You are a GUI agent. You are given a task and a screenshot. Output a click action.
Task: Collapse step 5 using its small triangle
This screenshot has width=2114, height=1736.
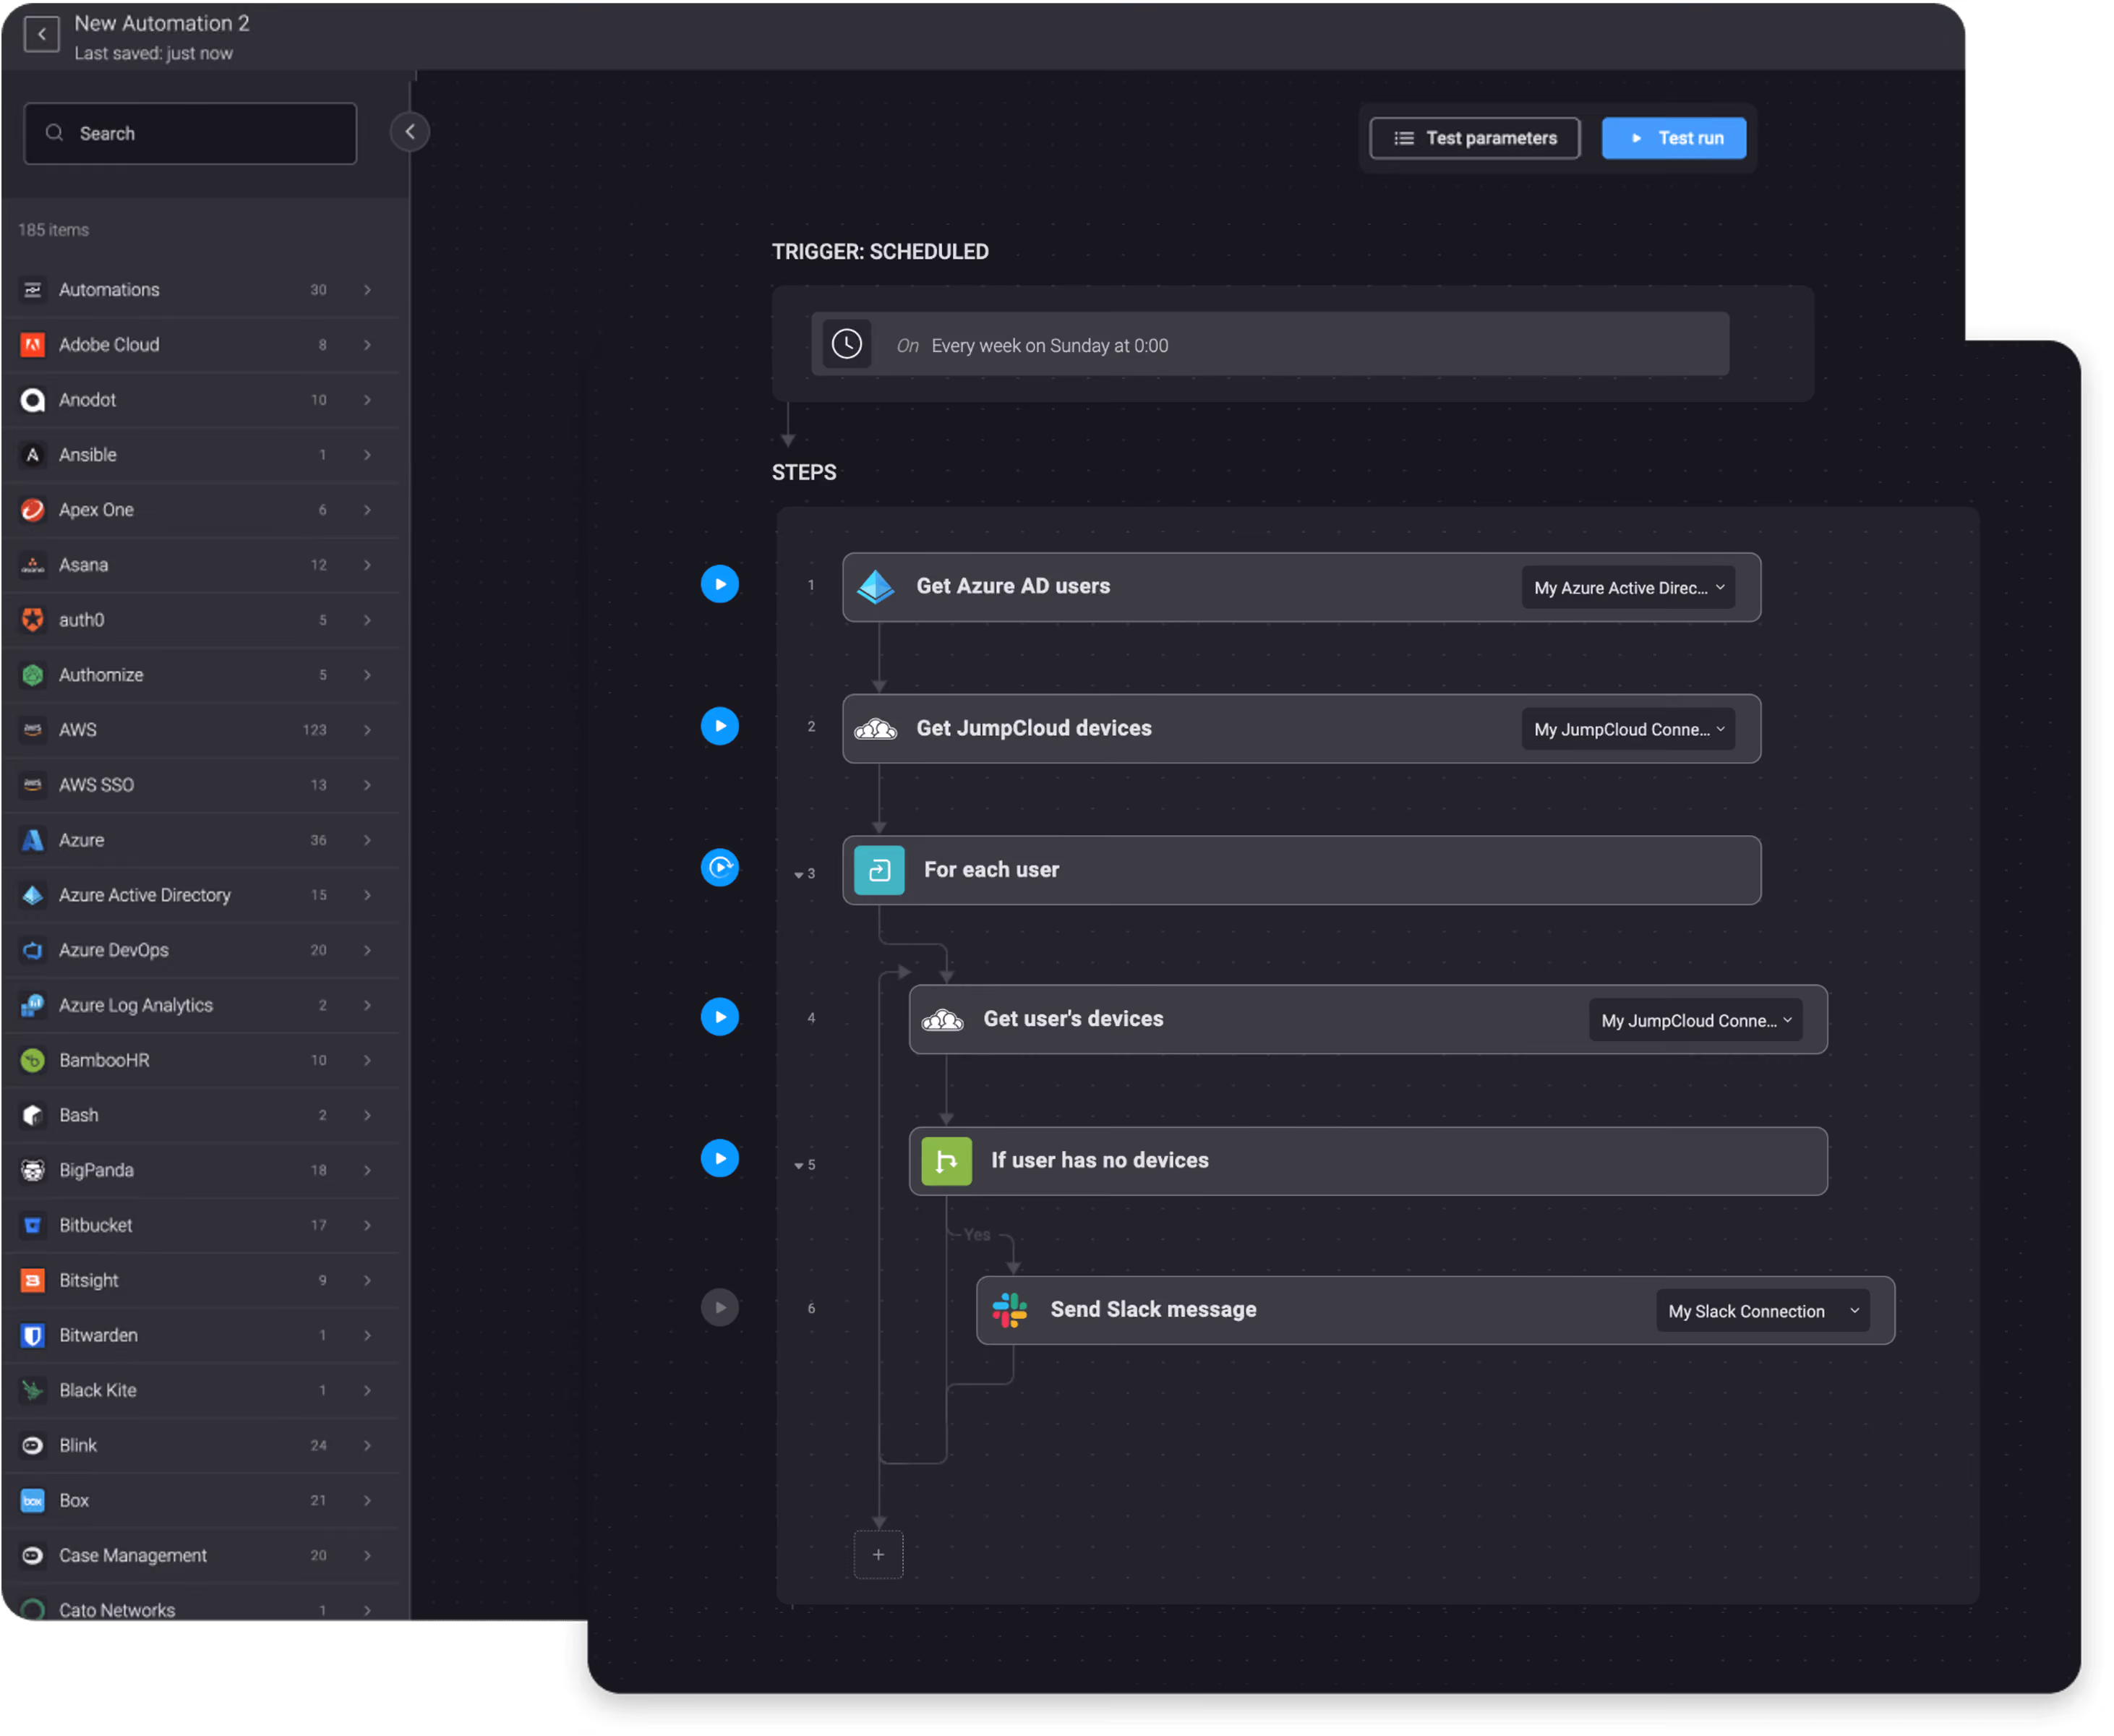[800, 1166]
